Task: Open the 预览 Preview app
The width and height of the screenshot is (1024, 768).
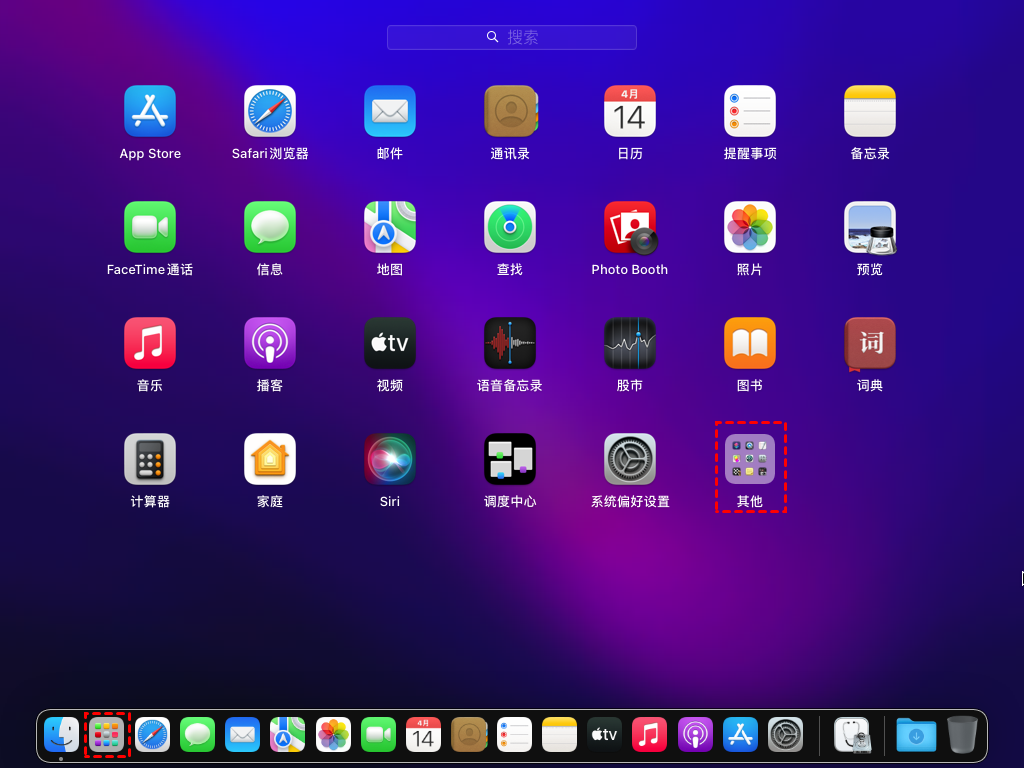Action: point(870,227)
